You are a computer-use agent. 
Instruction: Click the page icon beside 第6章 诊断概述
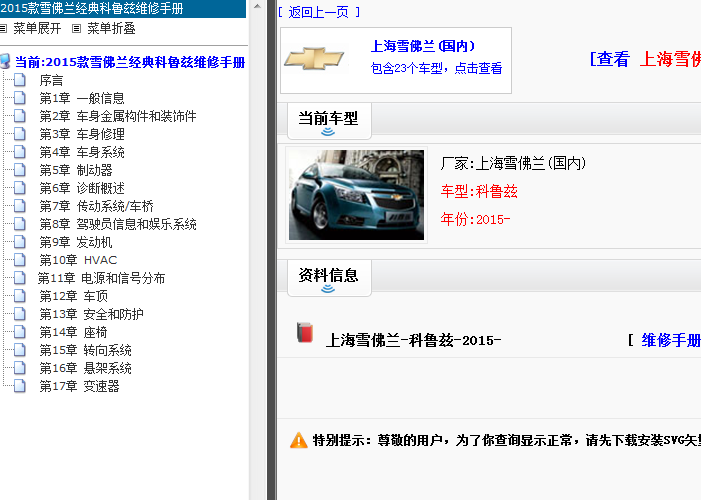pos(20,188)
